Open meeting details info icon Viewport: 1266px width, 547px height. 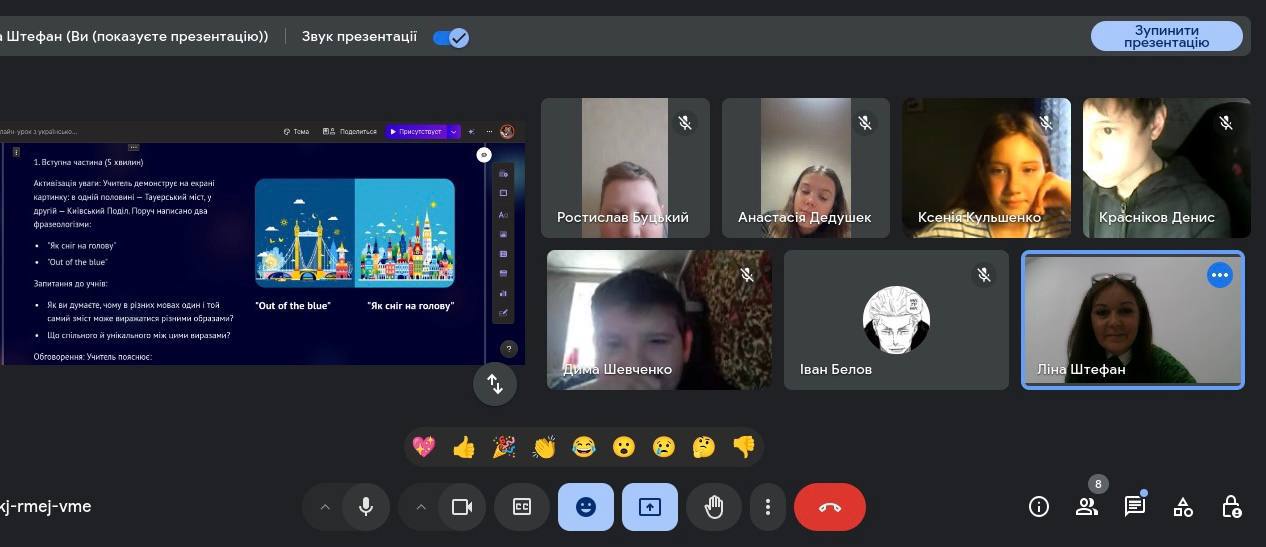click(x=1038, y=507)
